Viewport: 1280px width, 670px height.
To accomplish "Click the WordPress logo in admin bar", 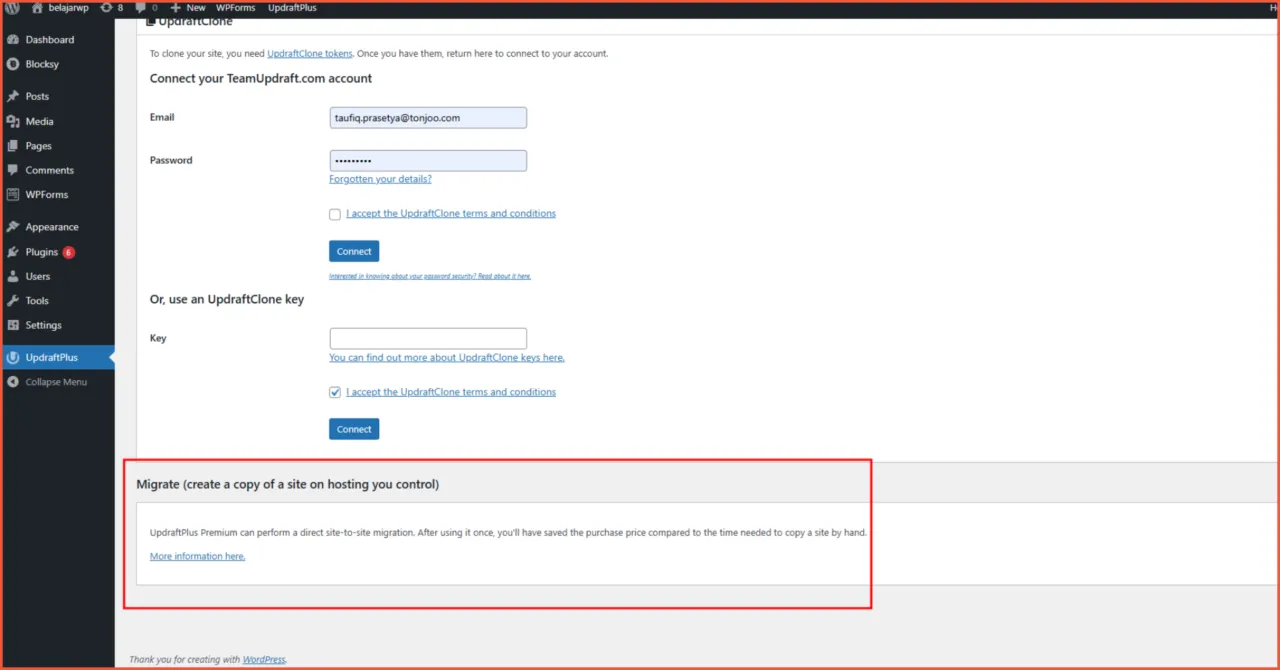I will click(x=11, y=7).
